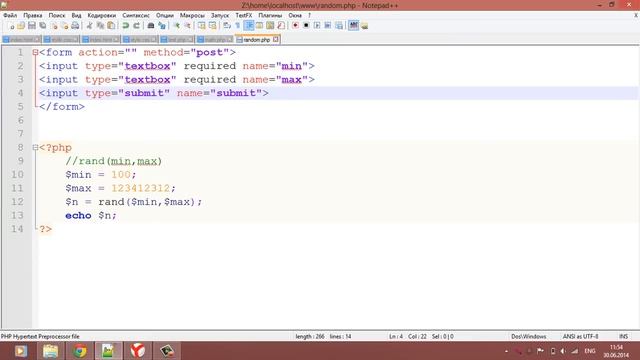Toggle the Document Map toolbar icon
Viewport: 640px width, 360px height.
270,26
